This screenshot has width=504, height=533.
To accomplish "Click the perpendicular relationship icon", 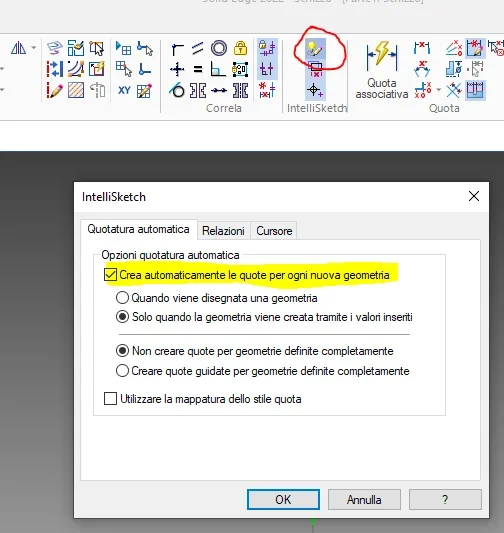I will click(x=218, y=69).
